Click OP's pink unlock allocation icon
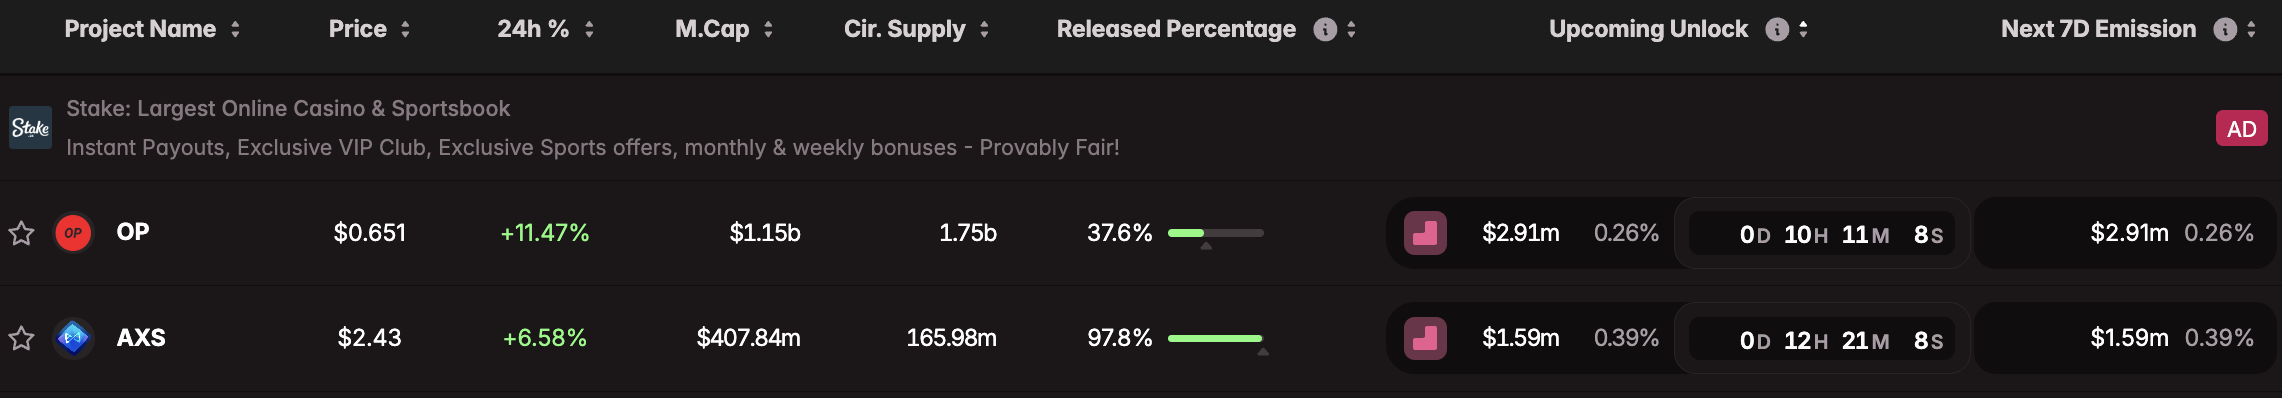Screen dimensions: 2282x398 tap(1425, 233)
